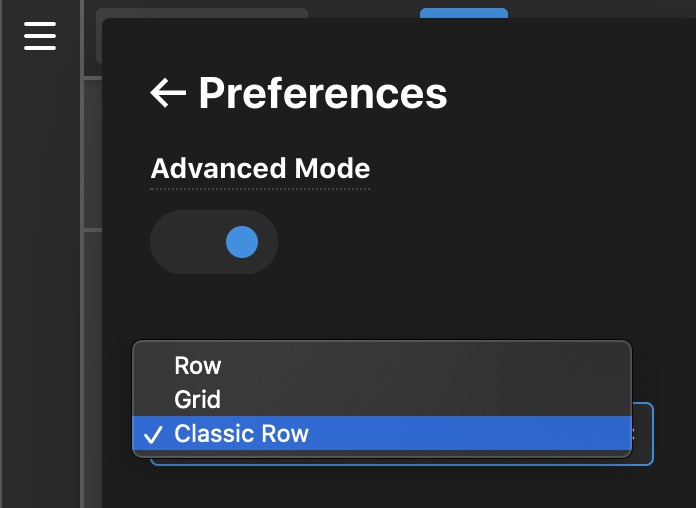Screen dimensions: 696x508
Task: Click the checkmark next to Classic Row
Action: tap(153, 434)
